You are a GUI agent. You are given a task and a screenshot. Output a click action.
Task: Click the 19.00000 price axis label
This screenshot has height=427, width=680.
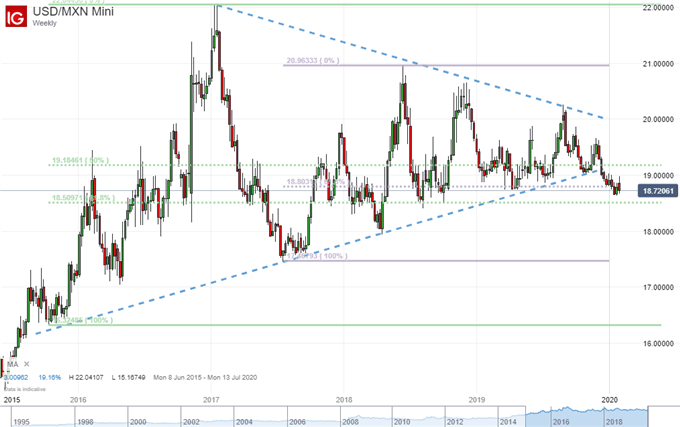(x=657, y=176)
